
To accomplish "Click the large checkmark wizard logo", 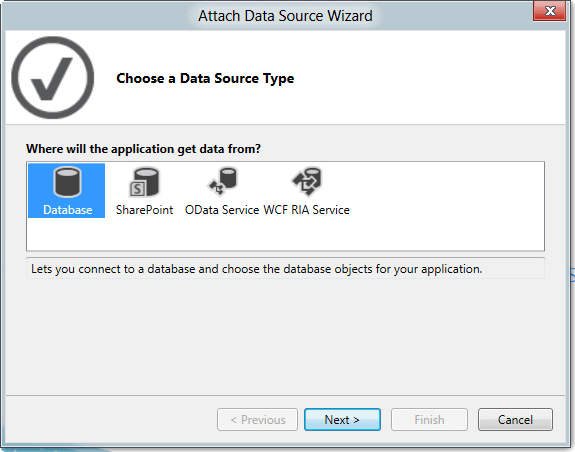I will (x=53, y=77).
